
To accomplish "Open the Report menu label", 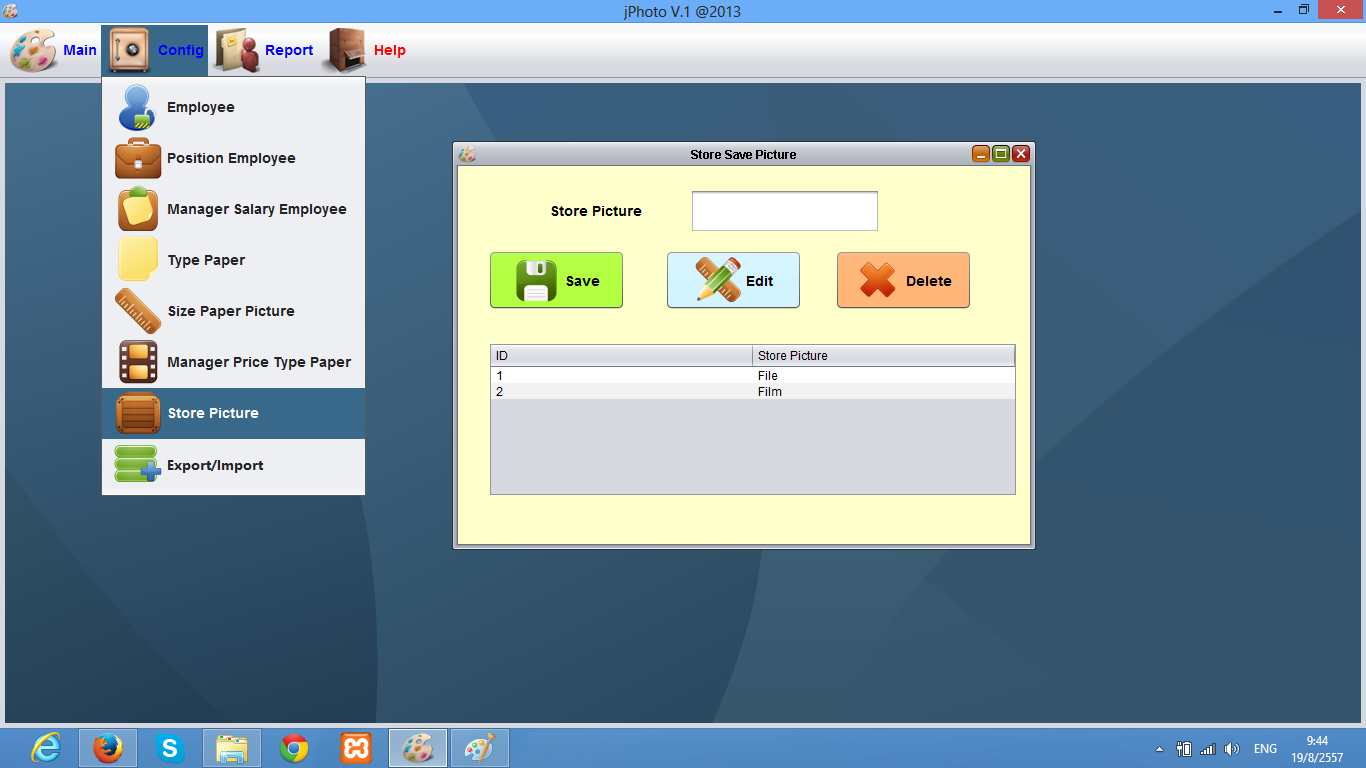I will click(x=289, y=50).
